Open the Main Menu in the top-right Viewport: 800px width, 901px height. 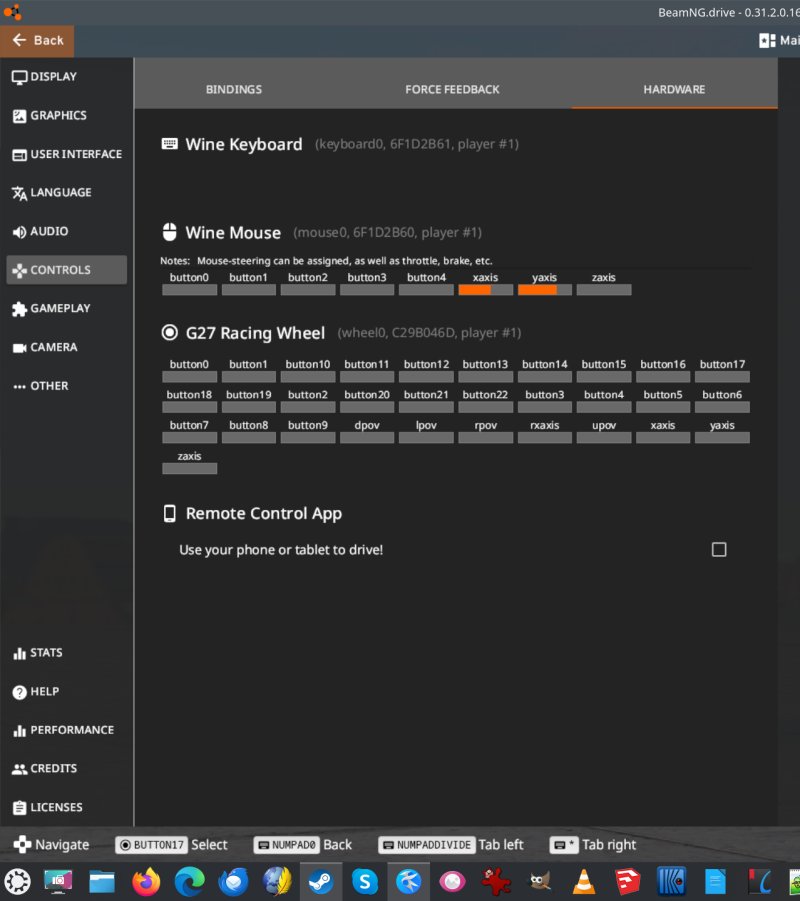coord(780,40)
